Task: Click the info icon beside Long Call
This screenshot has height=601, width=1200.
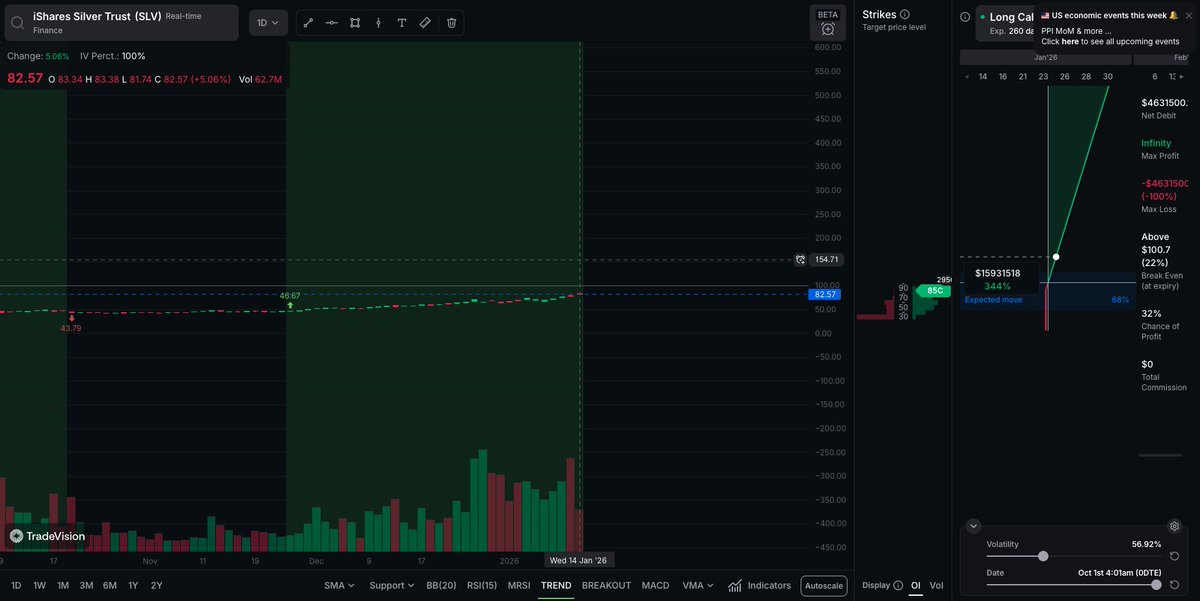Action: 965,17
